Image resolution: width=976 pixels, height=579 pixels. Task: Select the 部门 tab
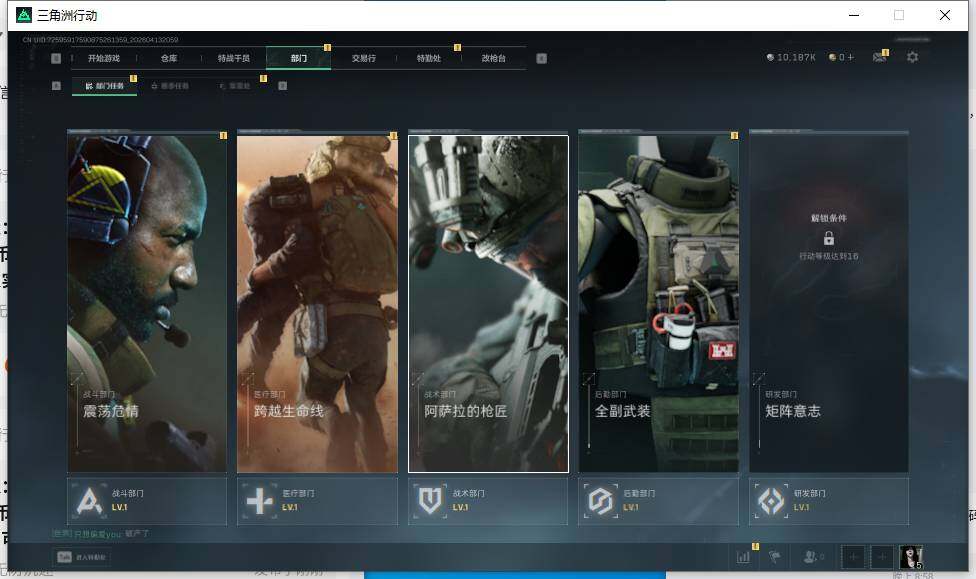click(x=298, y=59)
